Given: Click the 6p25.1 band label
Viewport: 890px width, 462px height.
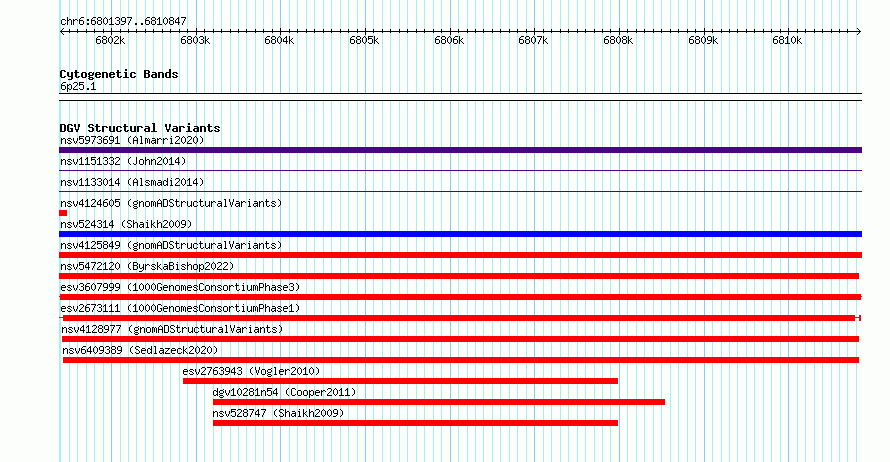Looking at the screenshot, I should [x=78, y=86].
